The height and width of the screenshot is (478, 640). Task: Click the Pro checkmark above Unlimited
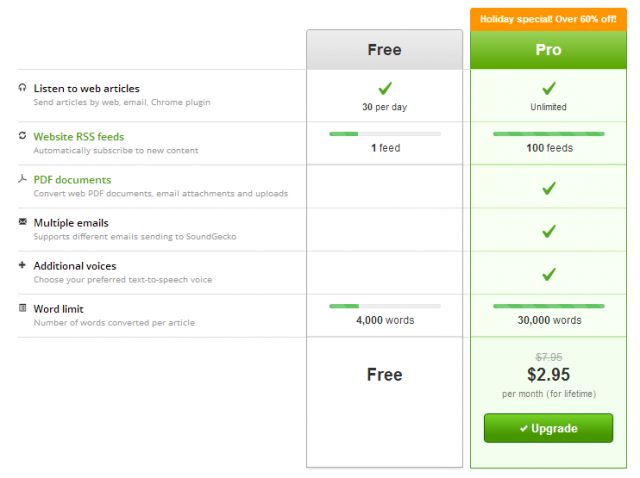548,88
